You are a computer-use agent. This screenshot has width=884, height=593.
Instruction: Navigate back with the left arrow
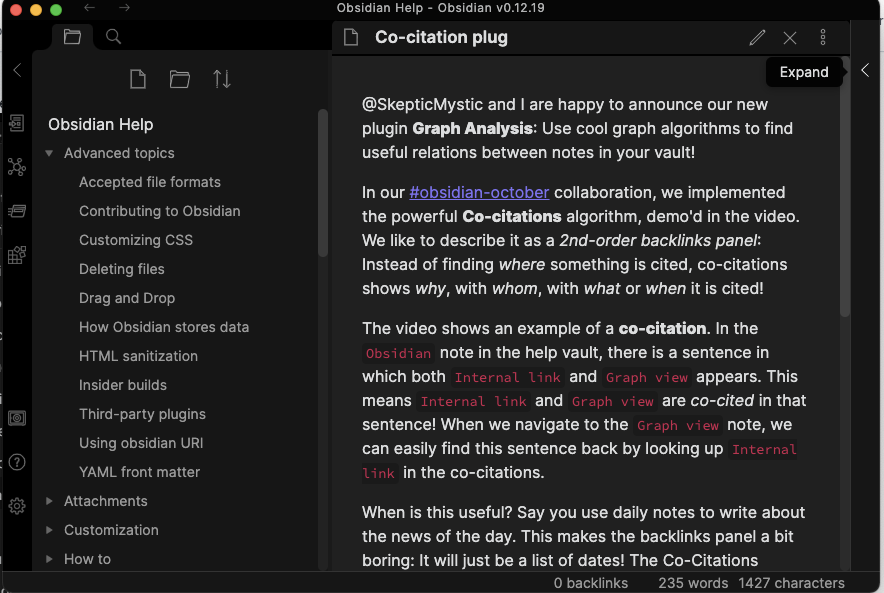pos(89,7)
